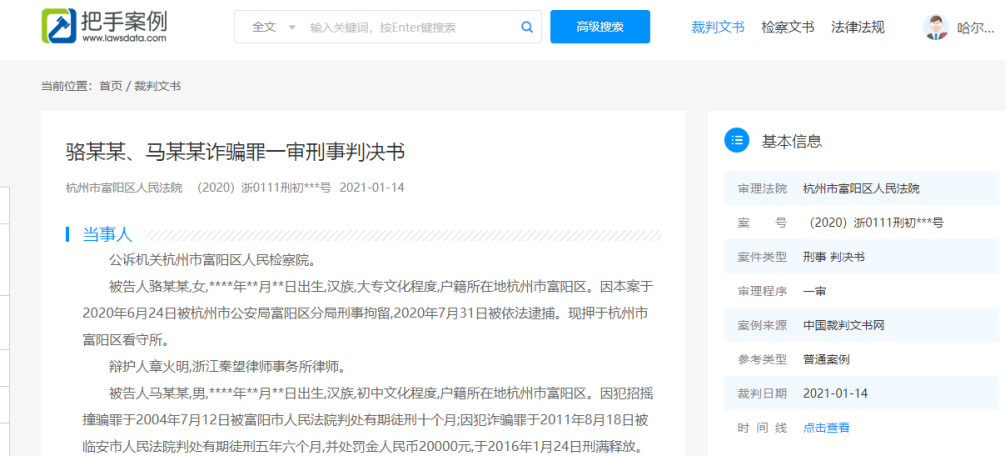Open the user avatar profile
This screenshot has height=456, width=1006.
pyautogui.click(x=935, y=27)
